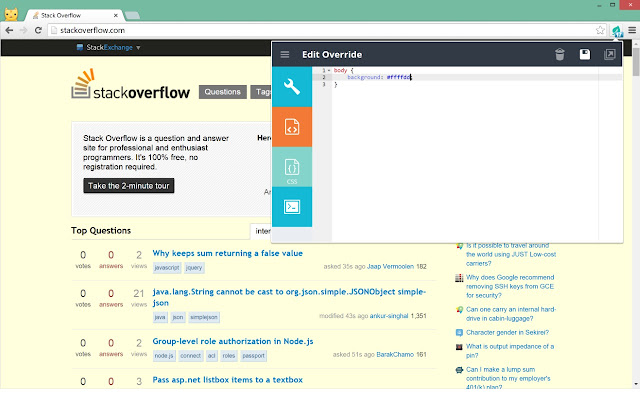Open 'Character gender in Sekirei?' link

click(x=507, y=332)
